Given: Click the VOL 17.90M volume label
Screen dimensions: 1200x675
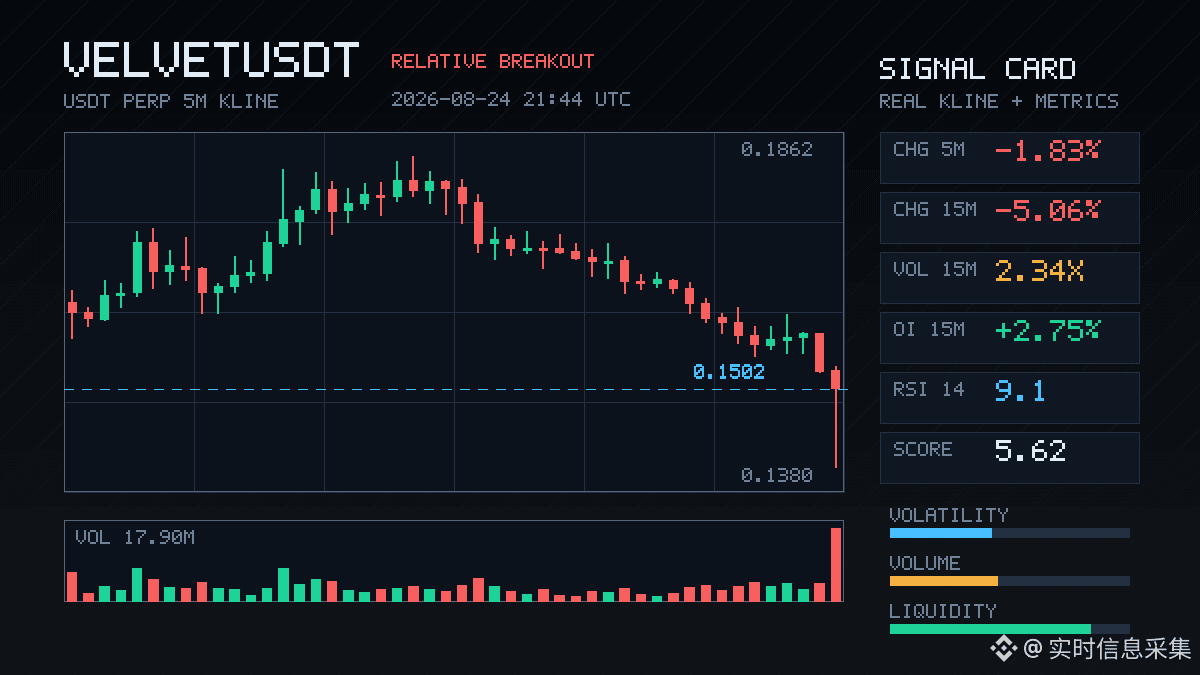Looking at the screenshot, I should (135, 538).
